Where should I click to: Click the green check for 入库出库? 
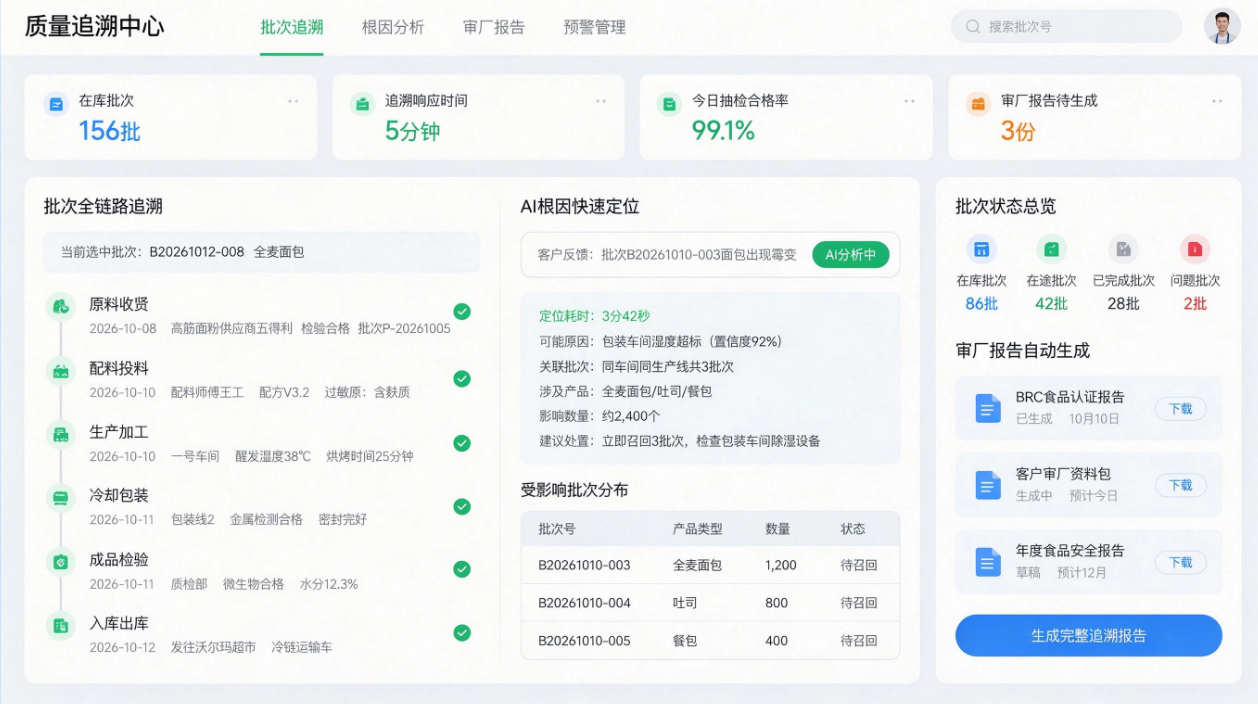coord(462,633)
